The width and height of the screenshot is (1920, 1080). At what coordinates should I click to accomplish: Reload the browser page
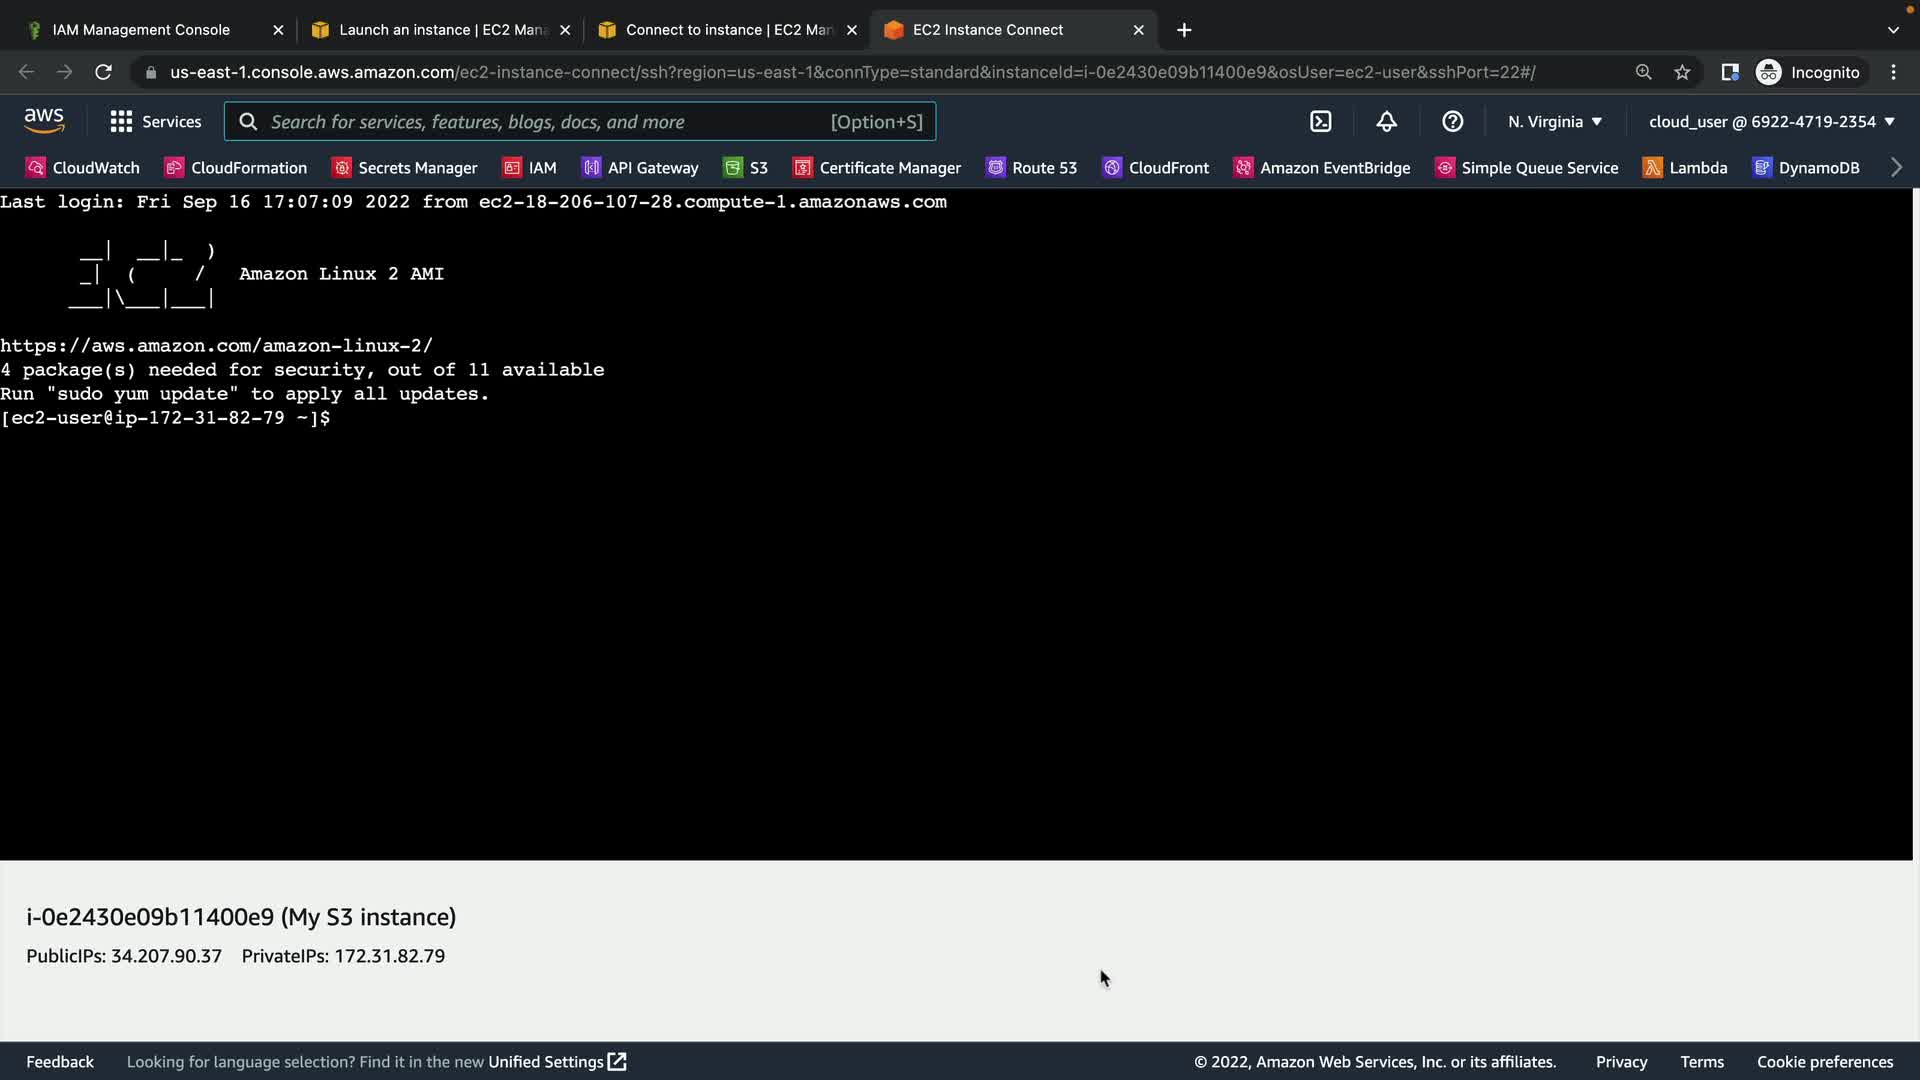click(103, 72)
